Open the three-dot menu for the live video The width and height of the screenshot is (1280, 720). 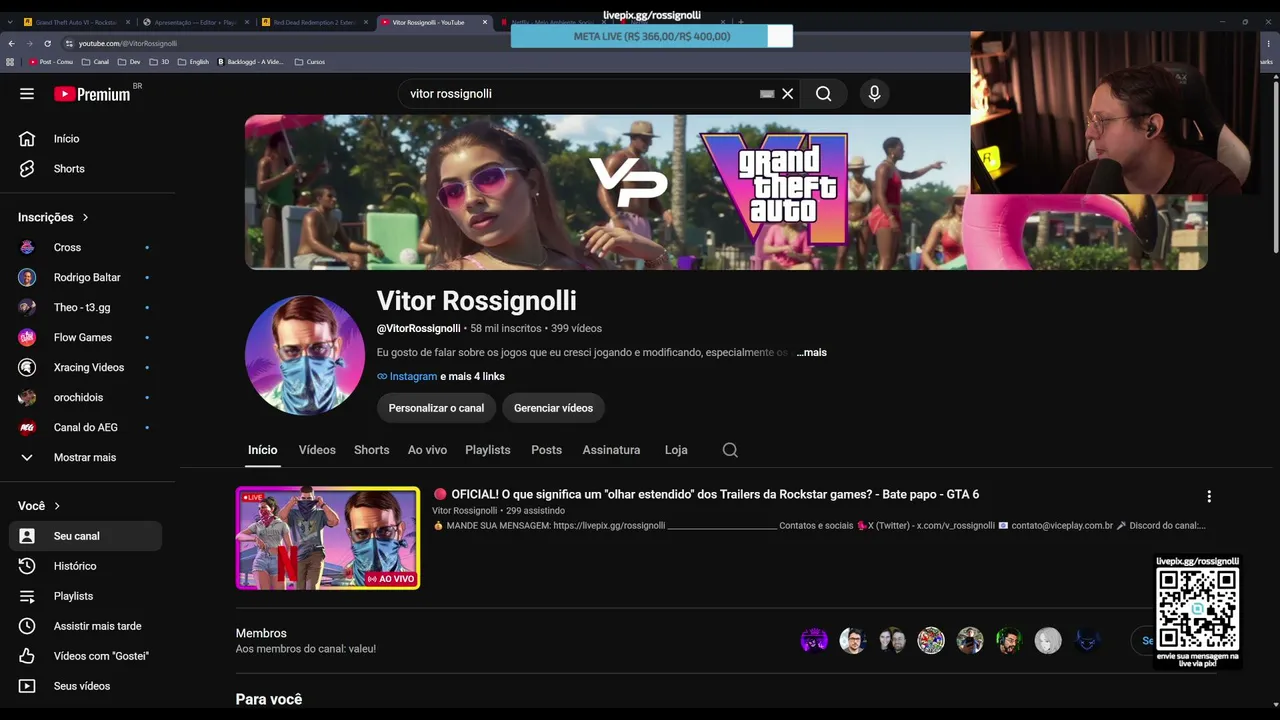[x=1209, y=496]
